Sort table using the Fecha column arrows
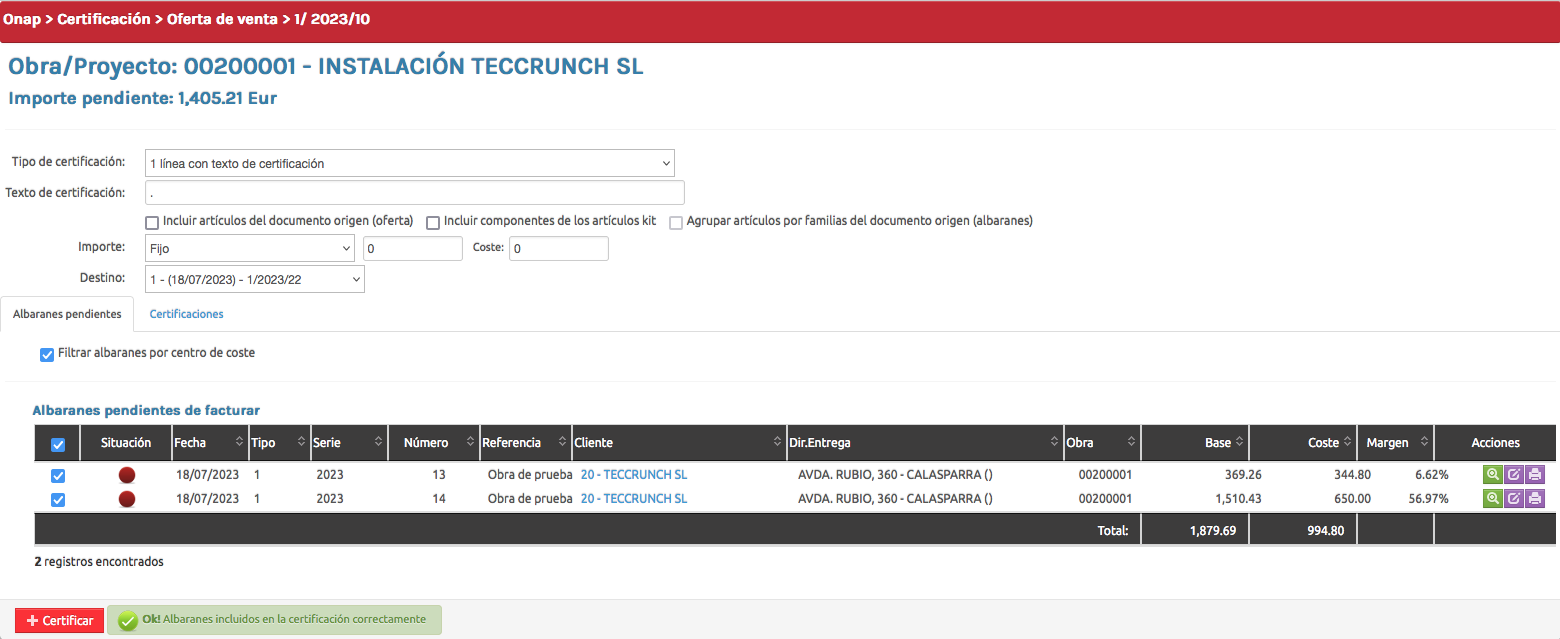 (239, 442)
